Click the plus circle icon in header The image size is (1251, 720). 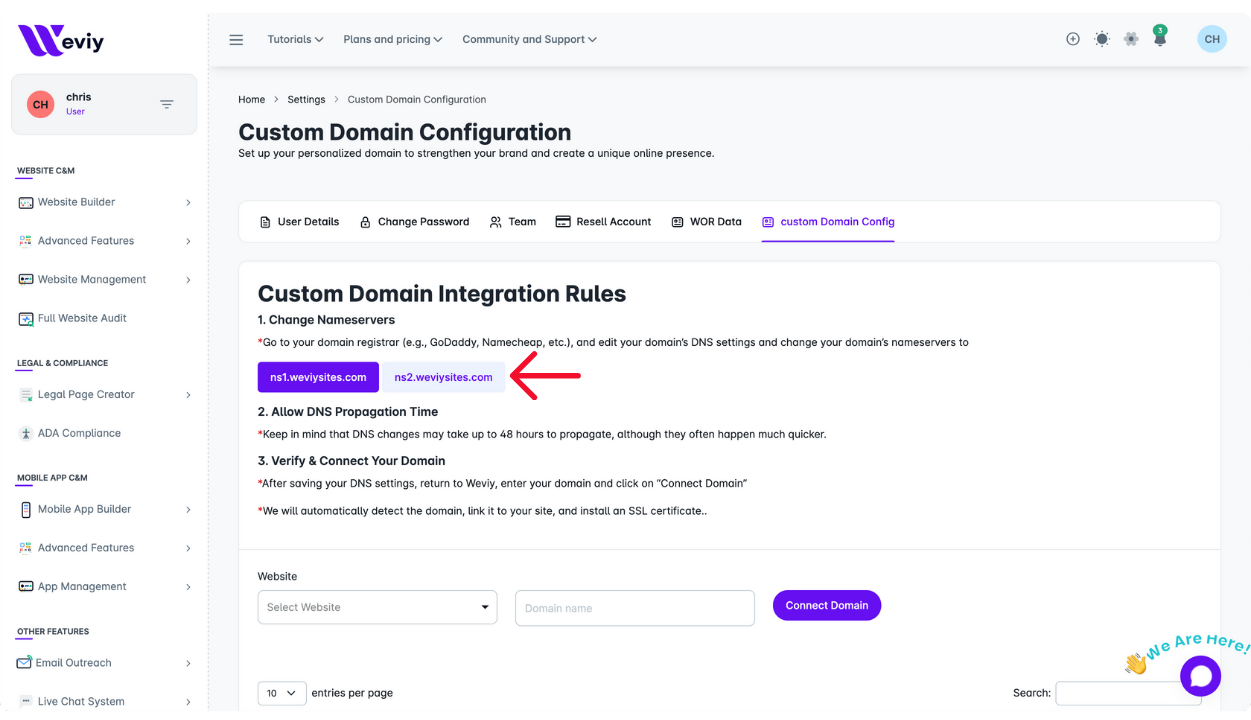(1073, 39)
